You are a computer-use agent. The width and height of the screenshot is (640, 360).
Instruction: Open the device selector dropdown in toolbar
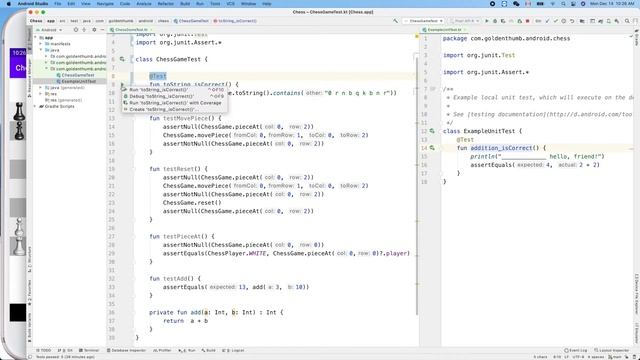(464, 21)
